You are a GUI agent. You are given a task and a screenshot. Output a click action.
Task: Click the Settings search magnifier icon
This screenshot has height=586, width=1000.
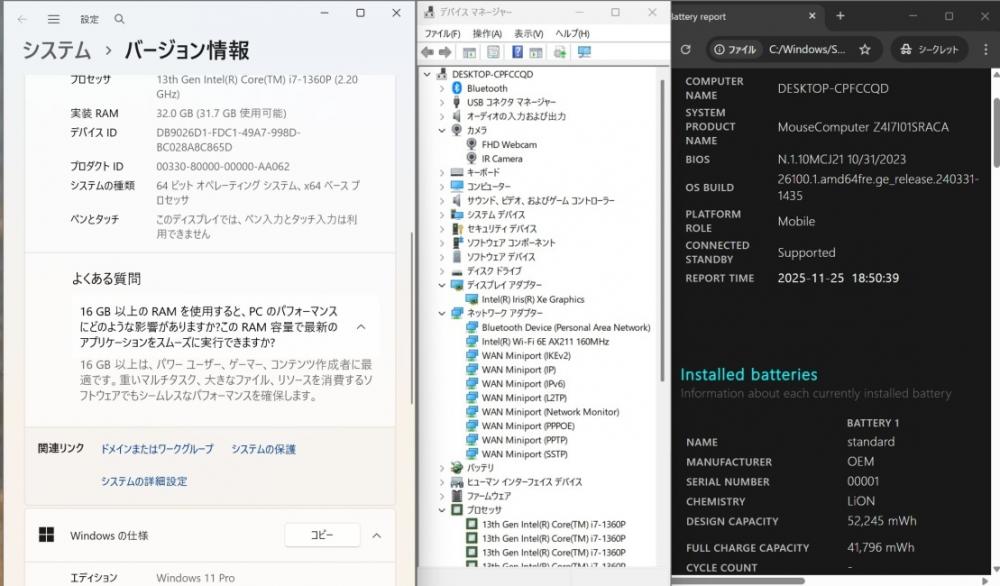coord(119,19)
